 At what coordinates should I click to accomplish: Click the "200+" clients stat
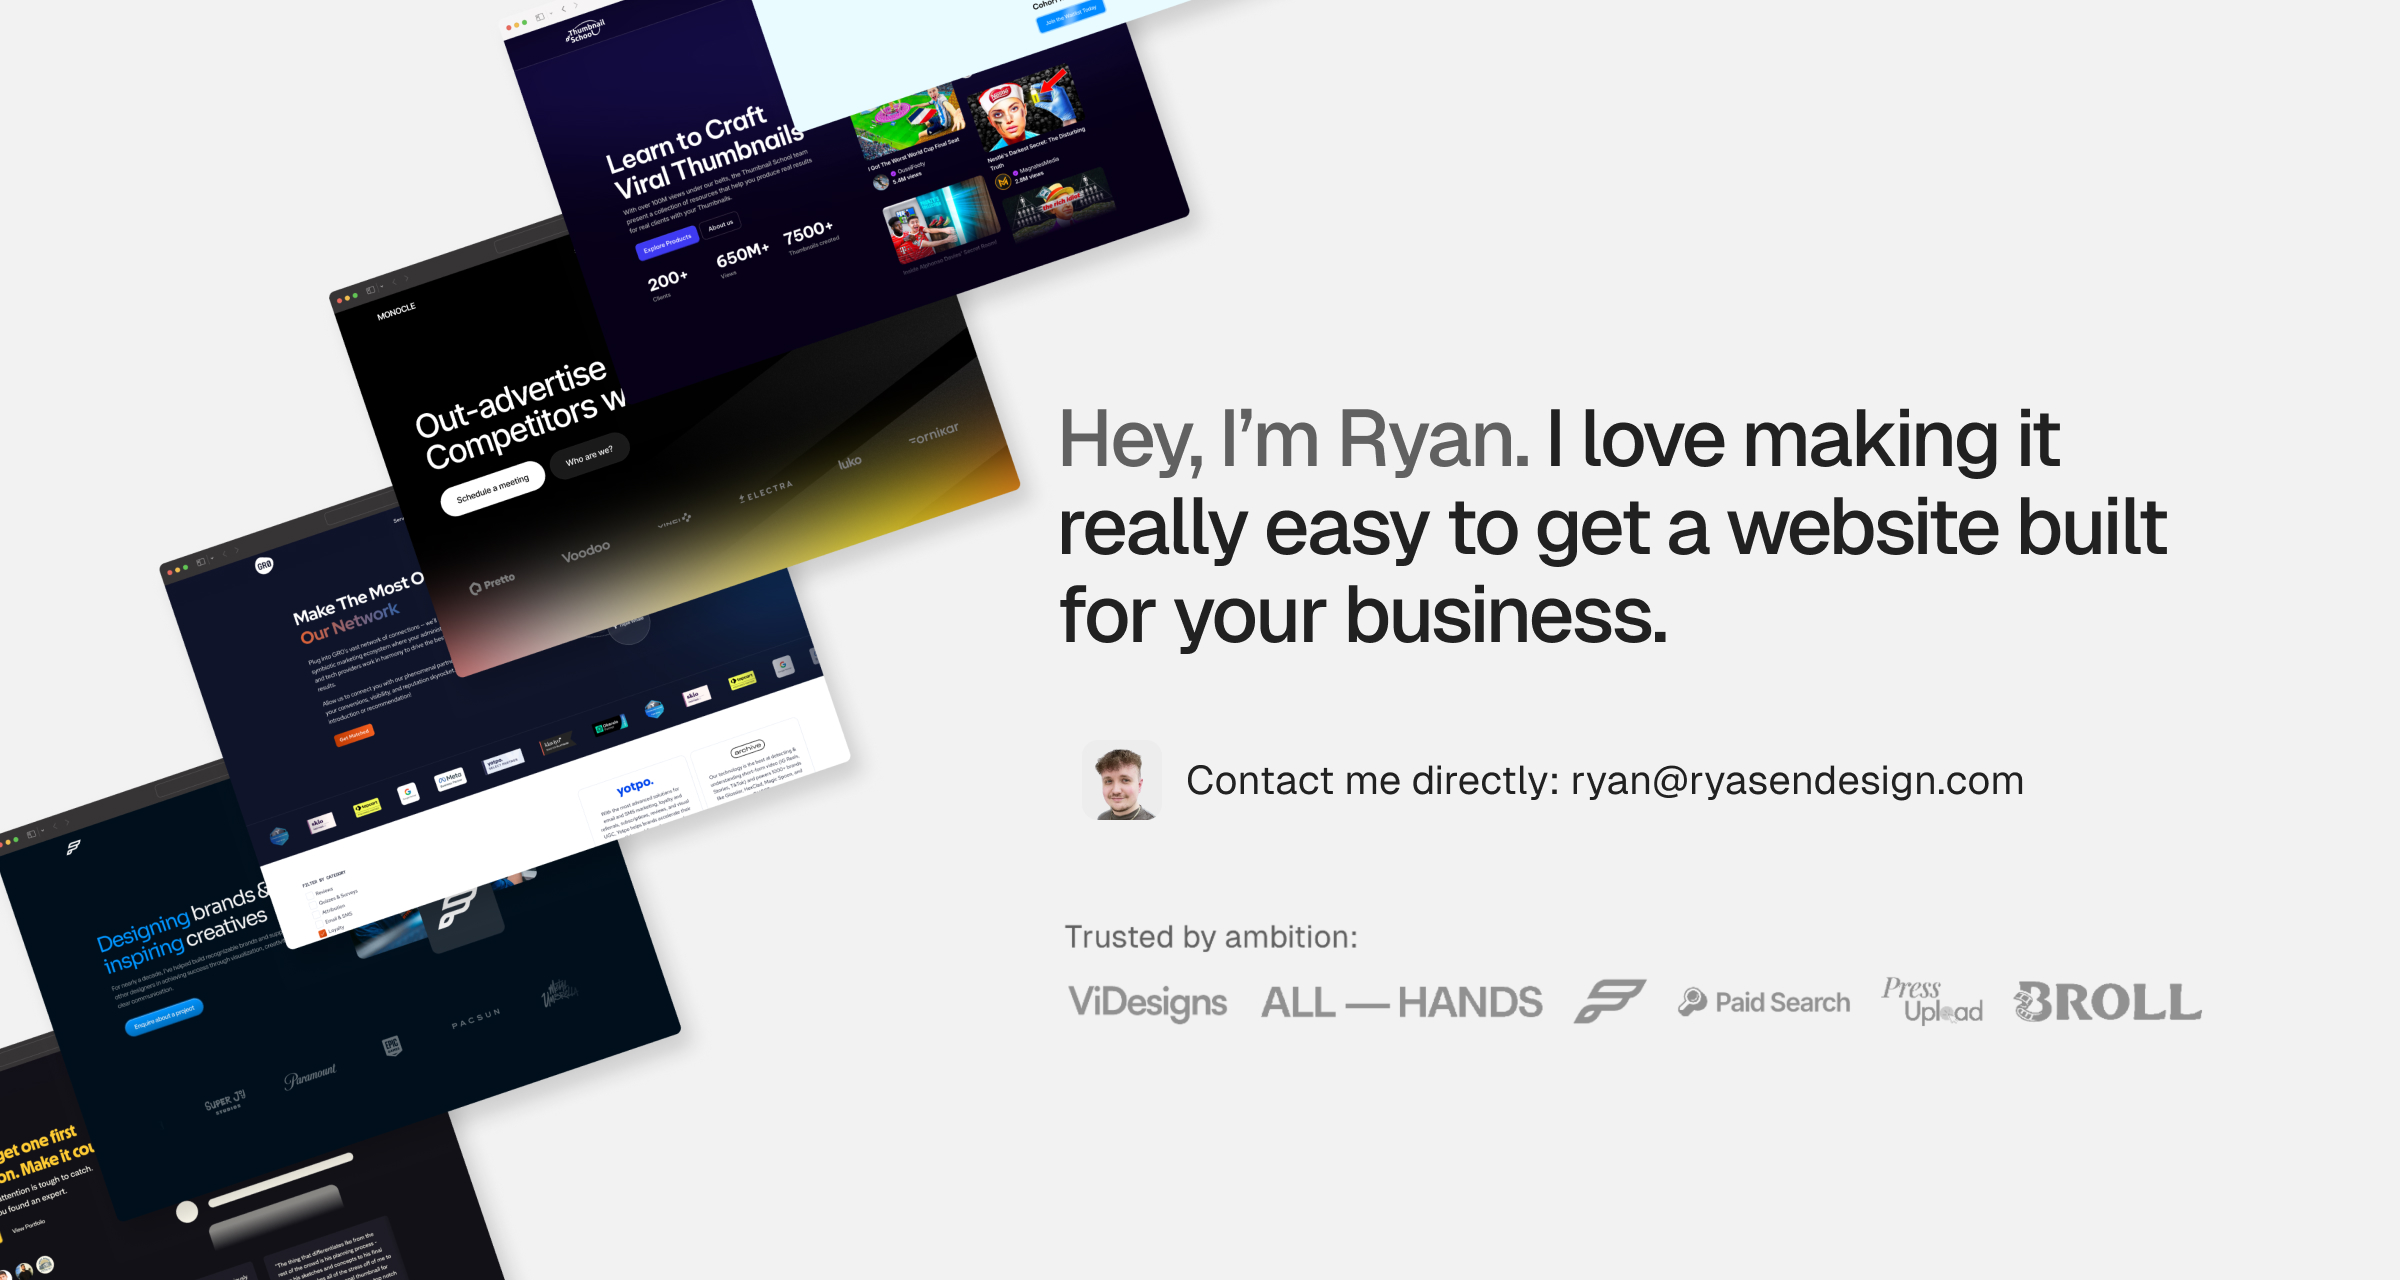pyautogui.click(x=667, y=283)
